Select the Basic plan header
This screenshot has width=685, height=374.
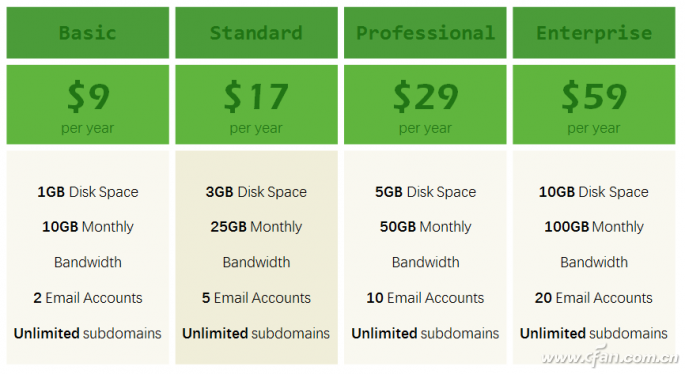coord(87,33)
